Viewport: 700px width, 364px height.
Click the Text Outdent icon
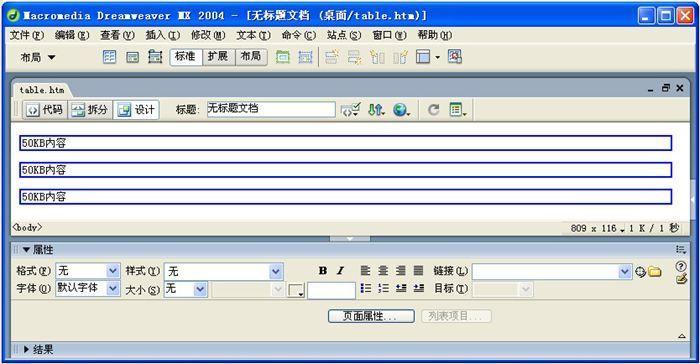tap(401, 288)
